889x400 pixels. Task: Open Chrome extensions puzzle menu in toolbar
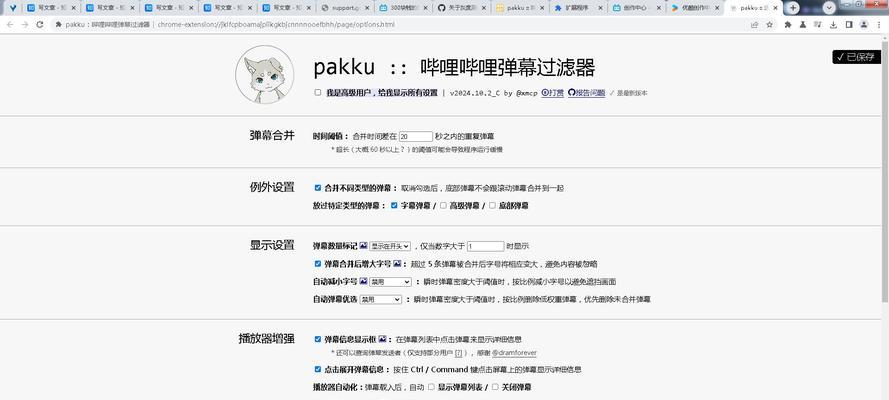(788, 24)
